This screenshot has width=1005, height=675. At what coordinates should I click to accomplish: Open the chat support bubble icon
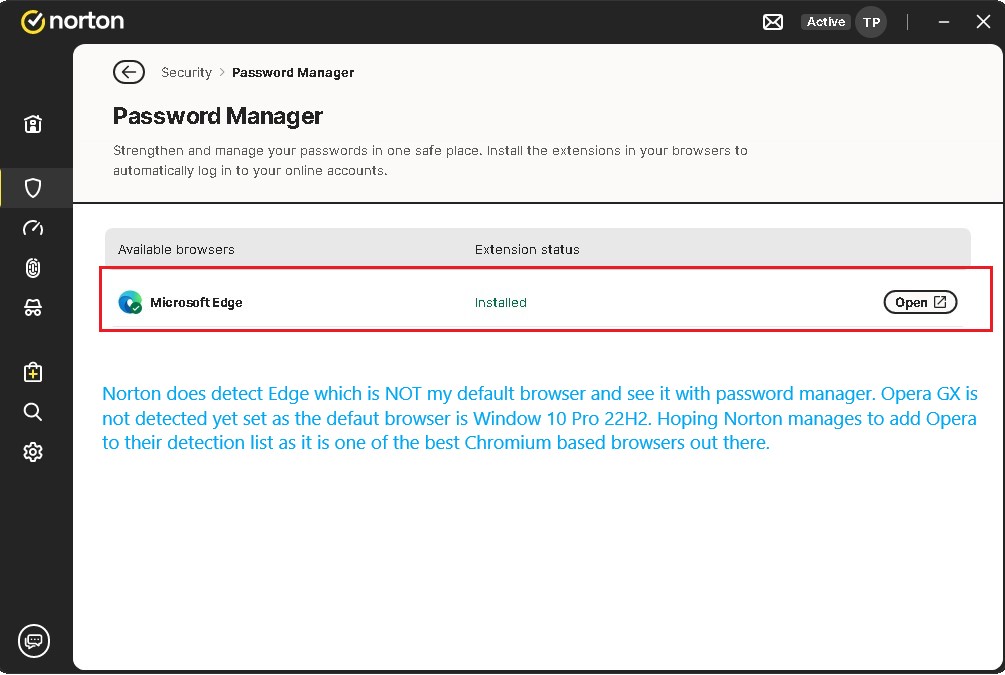[34, 641]
